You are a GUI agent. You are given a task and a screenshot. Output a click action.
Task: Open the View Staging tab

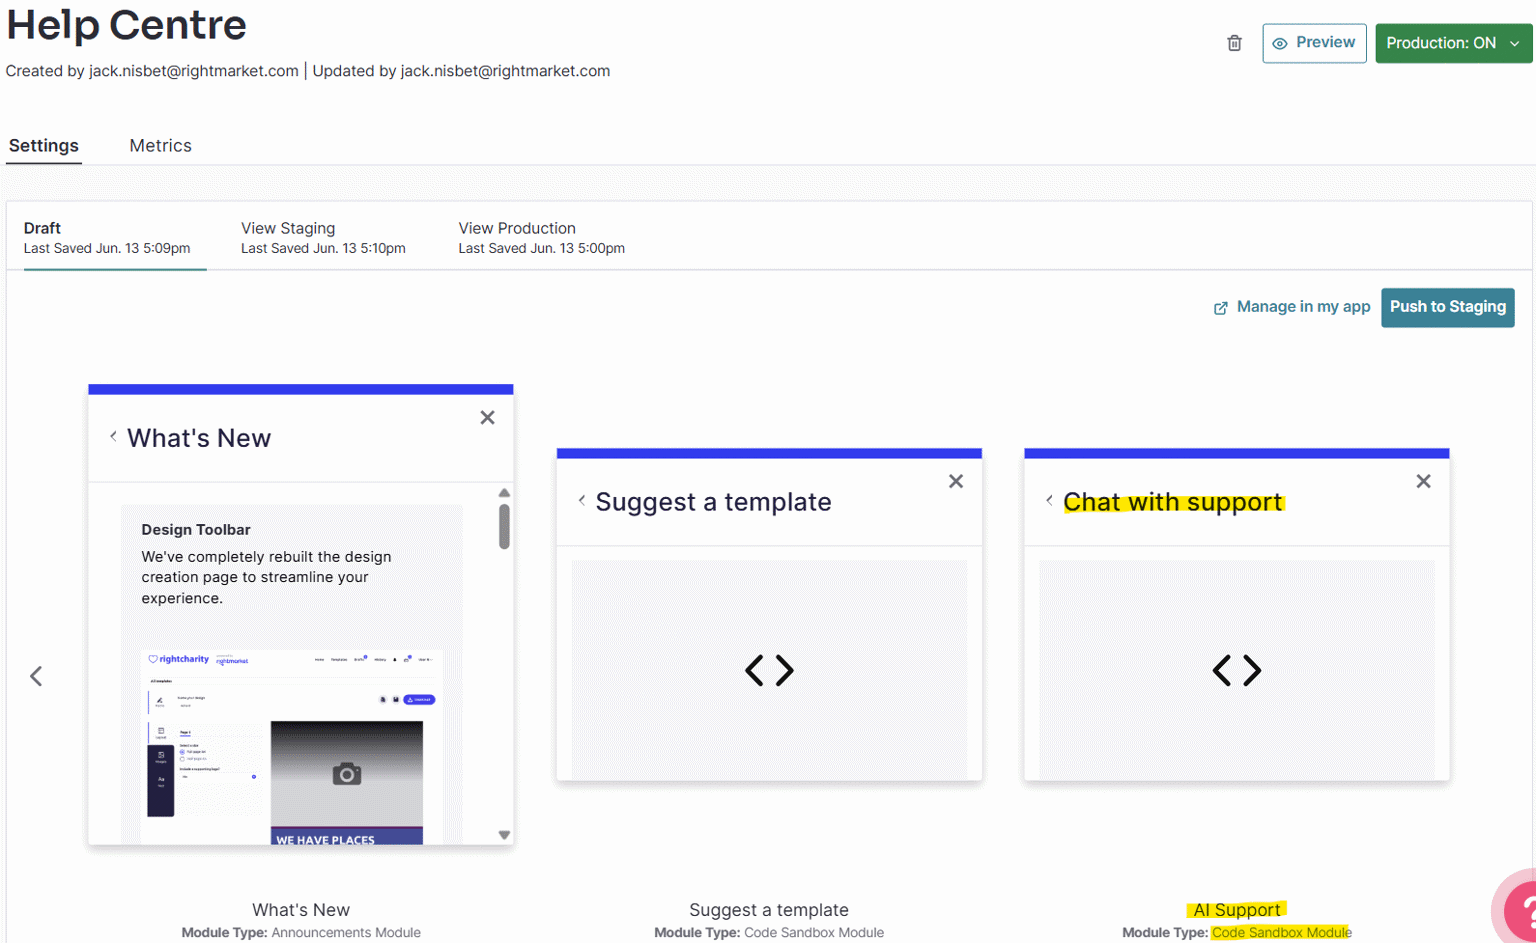tap(323, 238)
